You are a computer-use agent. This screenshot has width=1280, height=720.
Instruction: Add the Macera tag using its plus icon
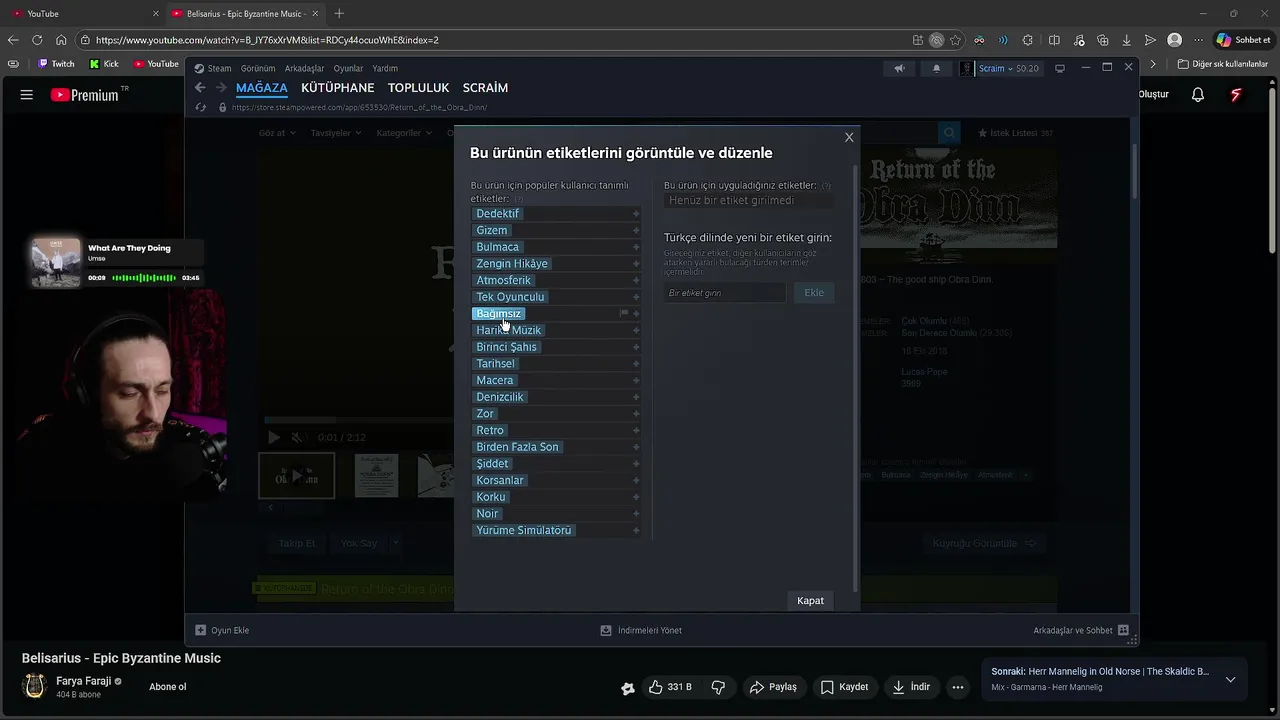point(636,380)
